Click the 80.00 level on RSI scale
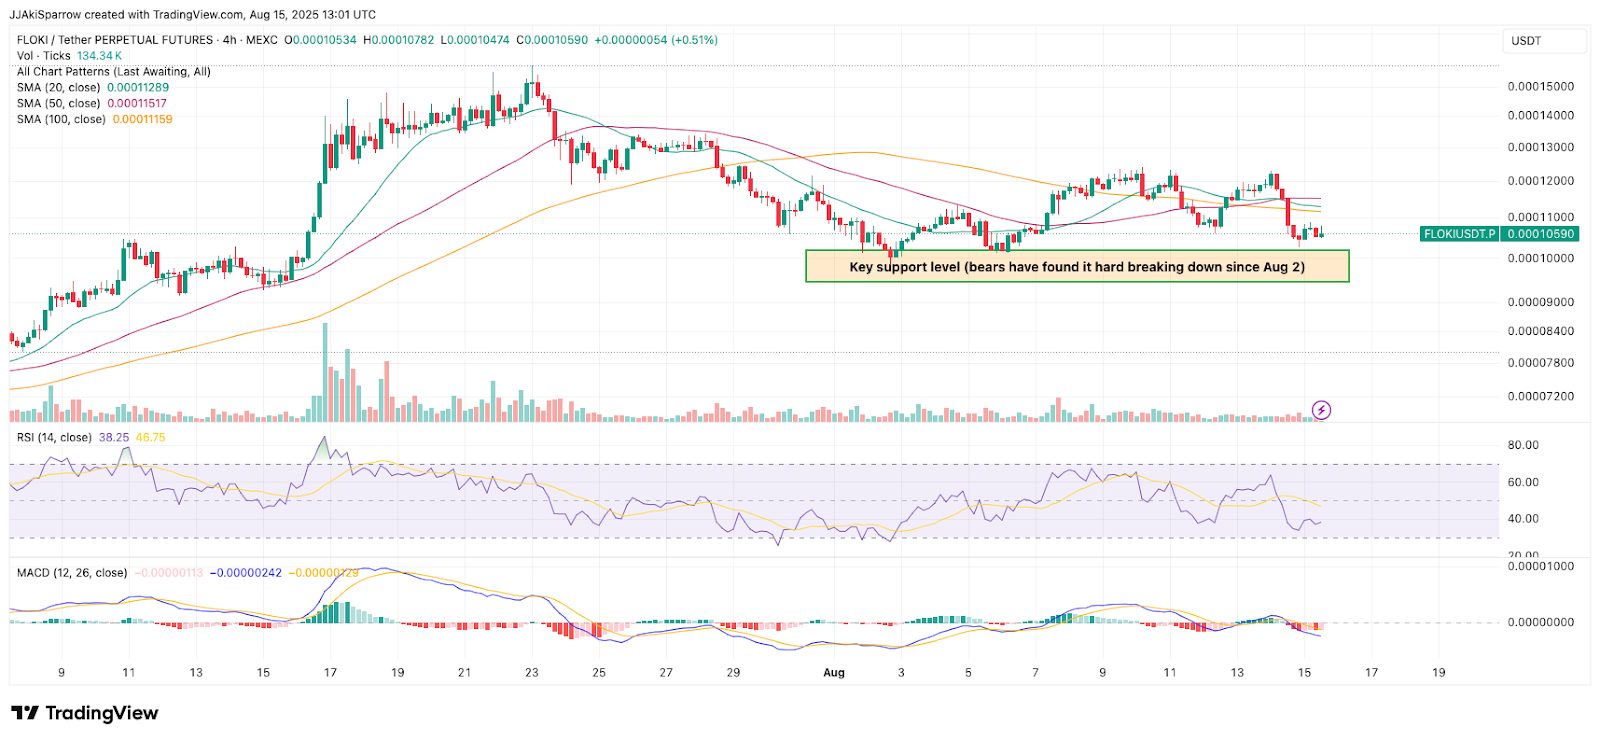The width and height of the screenshot is (1600, 741). pyautogui.click(x=1523, y=446)
